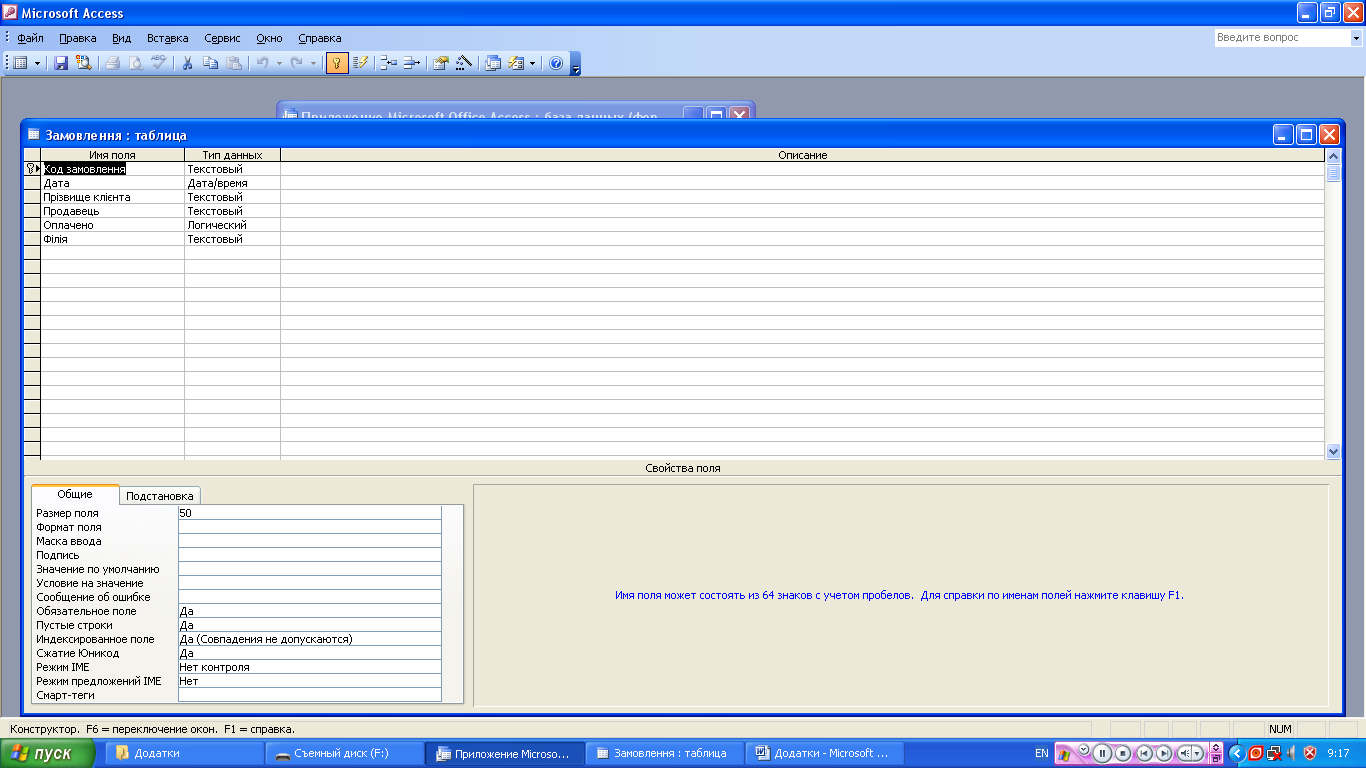Viewport: 1366px width, 768px height.
Task: Open the Файл menu
Action: (30, 38)
